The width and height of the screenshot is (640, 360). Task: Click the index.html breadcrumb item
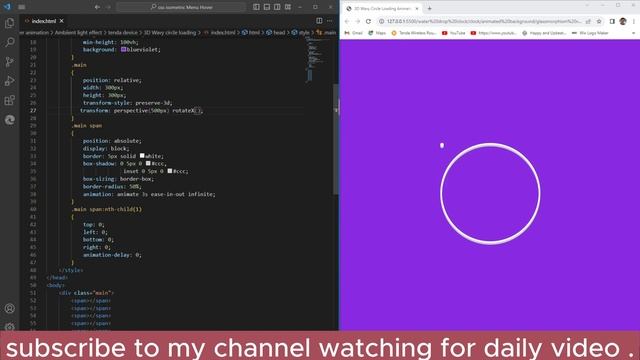click(x=220, y=33)
